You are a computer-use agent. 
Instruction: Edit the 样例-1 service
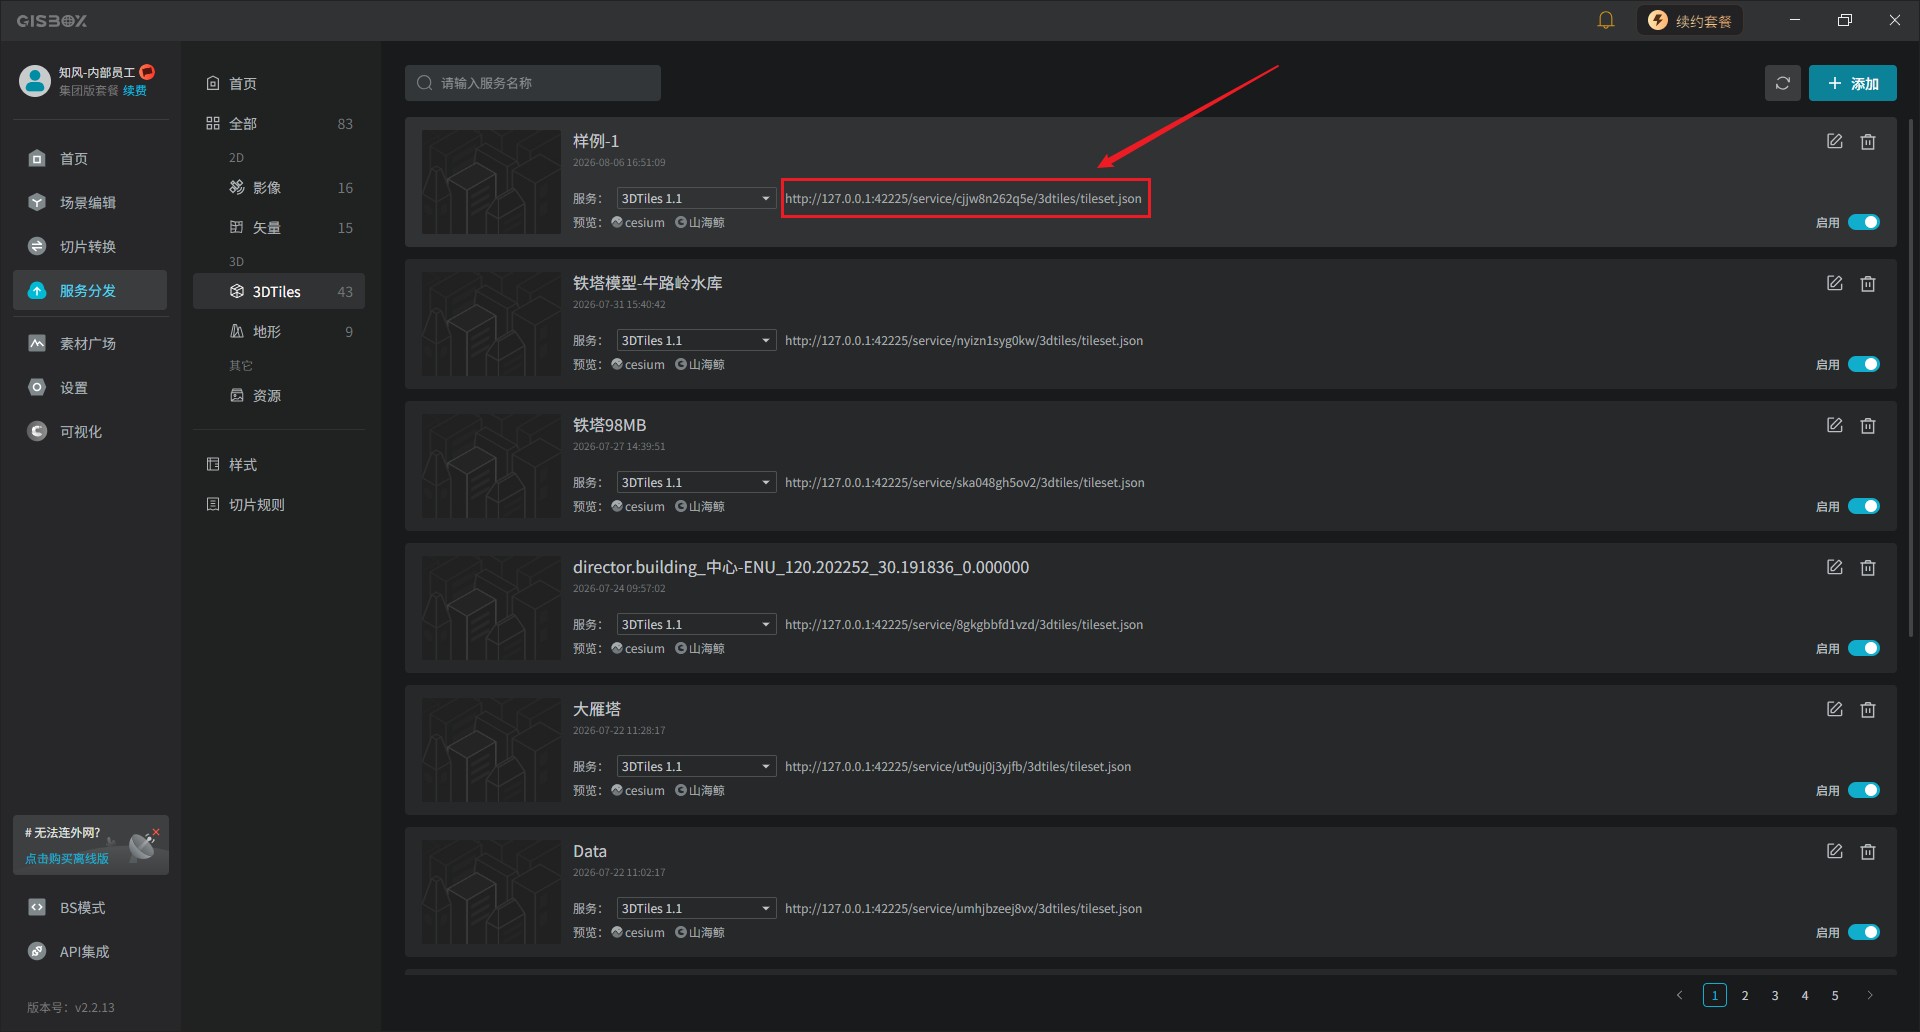click(1835, 142)
